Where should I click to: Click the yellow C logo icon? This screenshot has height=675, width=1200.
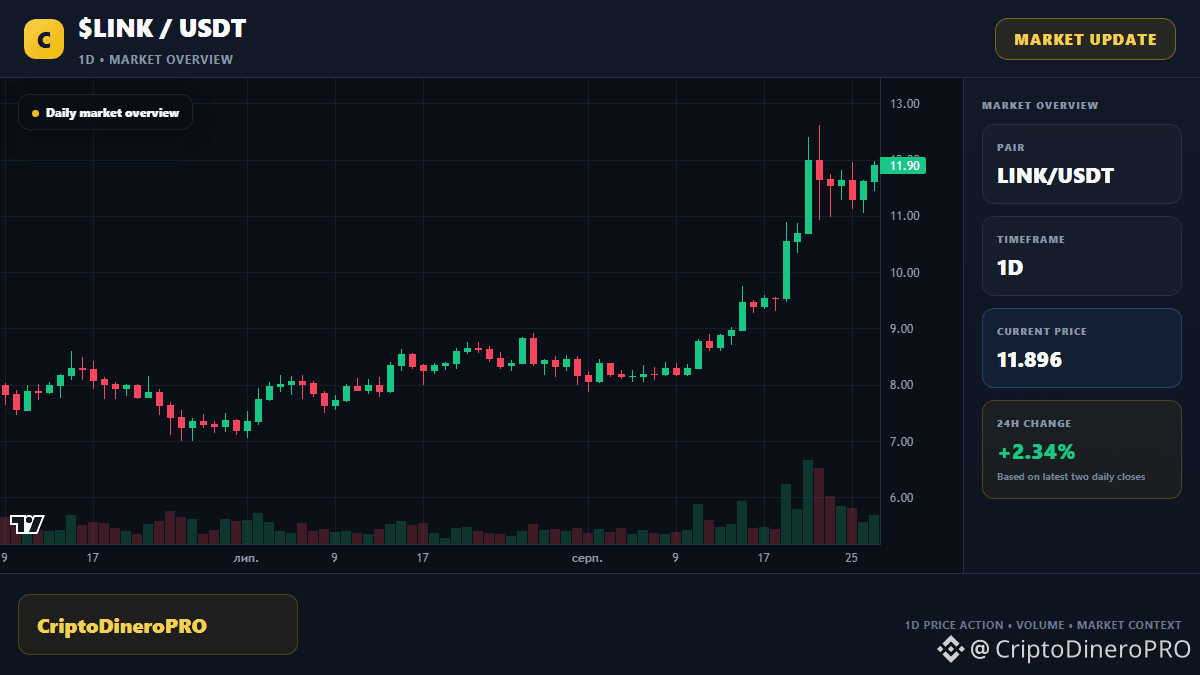point(44,39)
